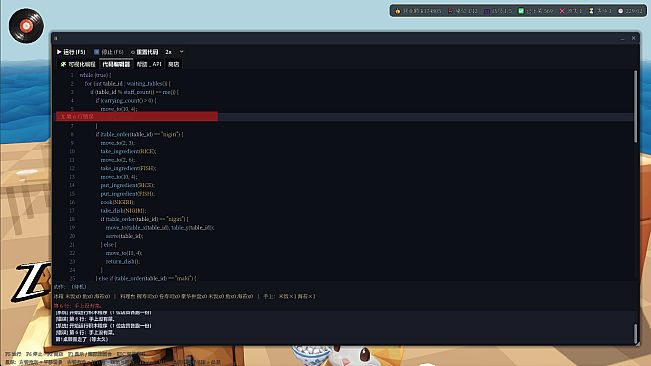
Task: Click the clock icon in status bar
Action: [x=621, y=11]
